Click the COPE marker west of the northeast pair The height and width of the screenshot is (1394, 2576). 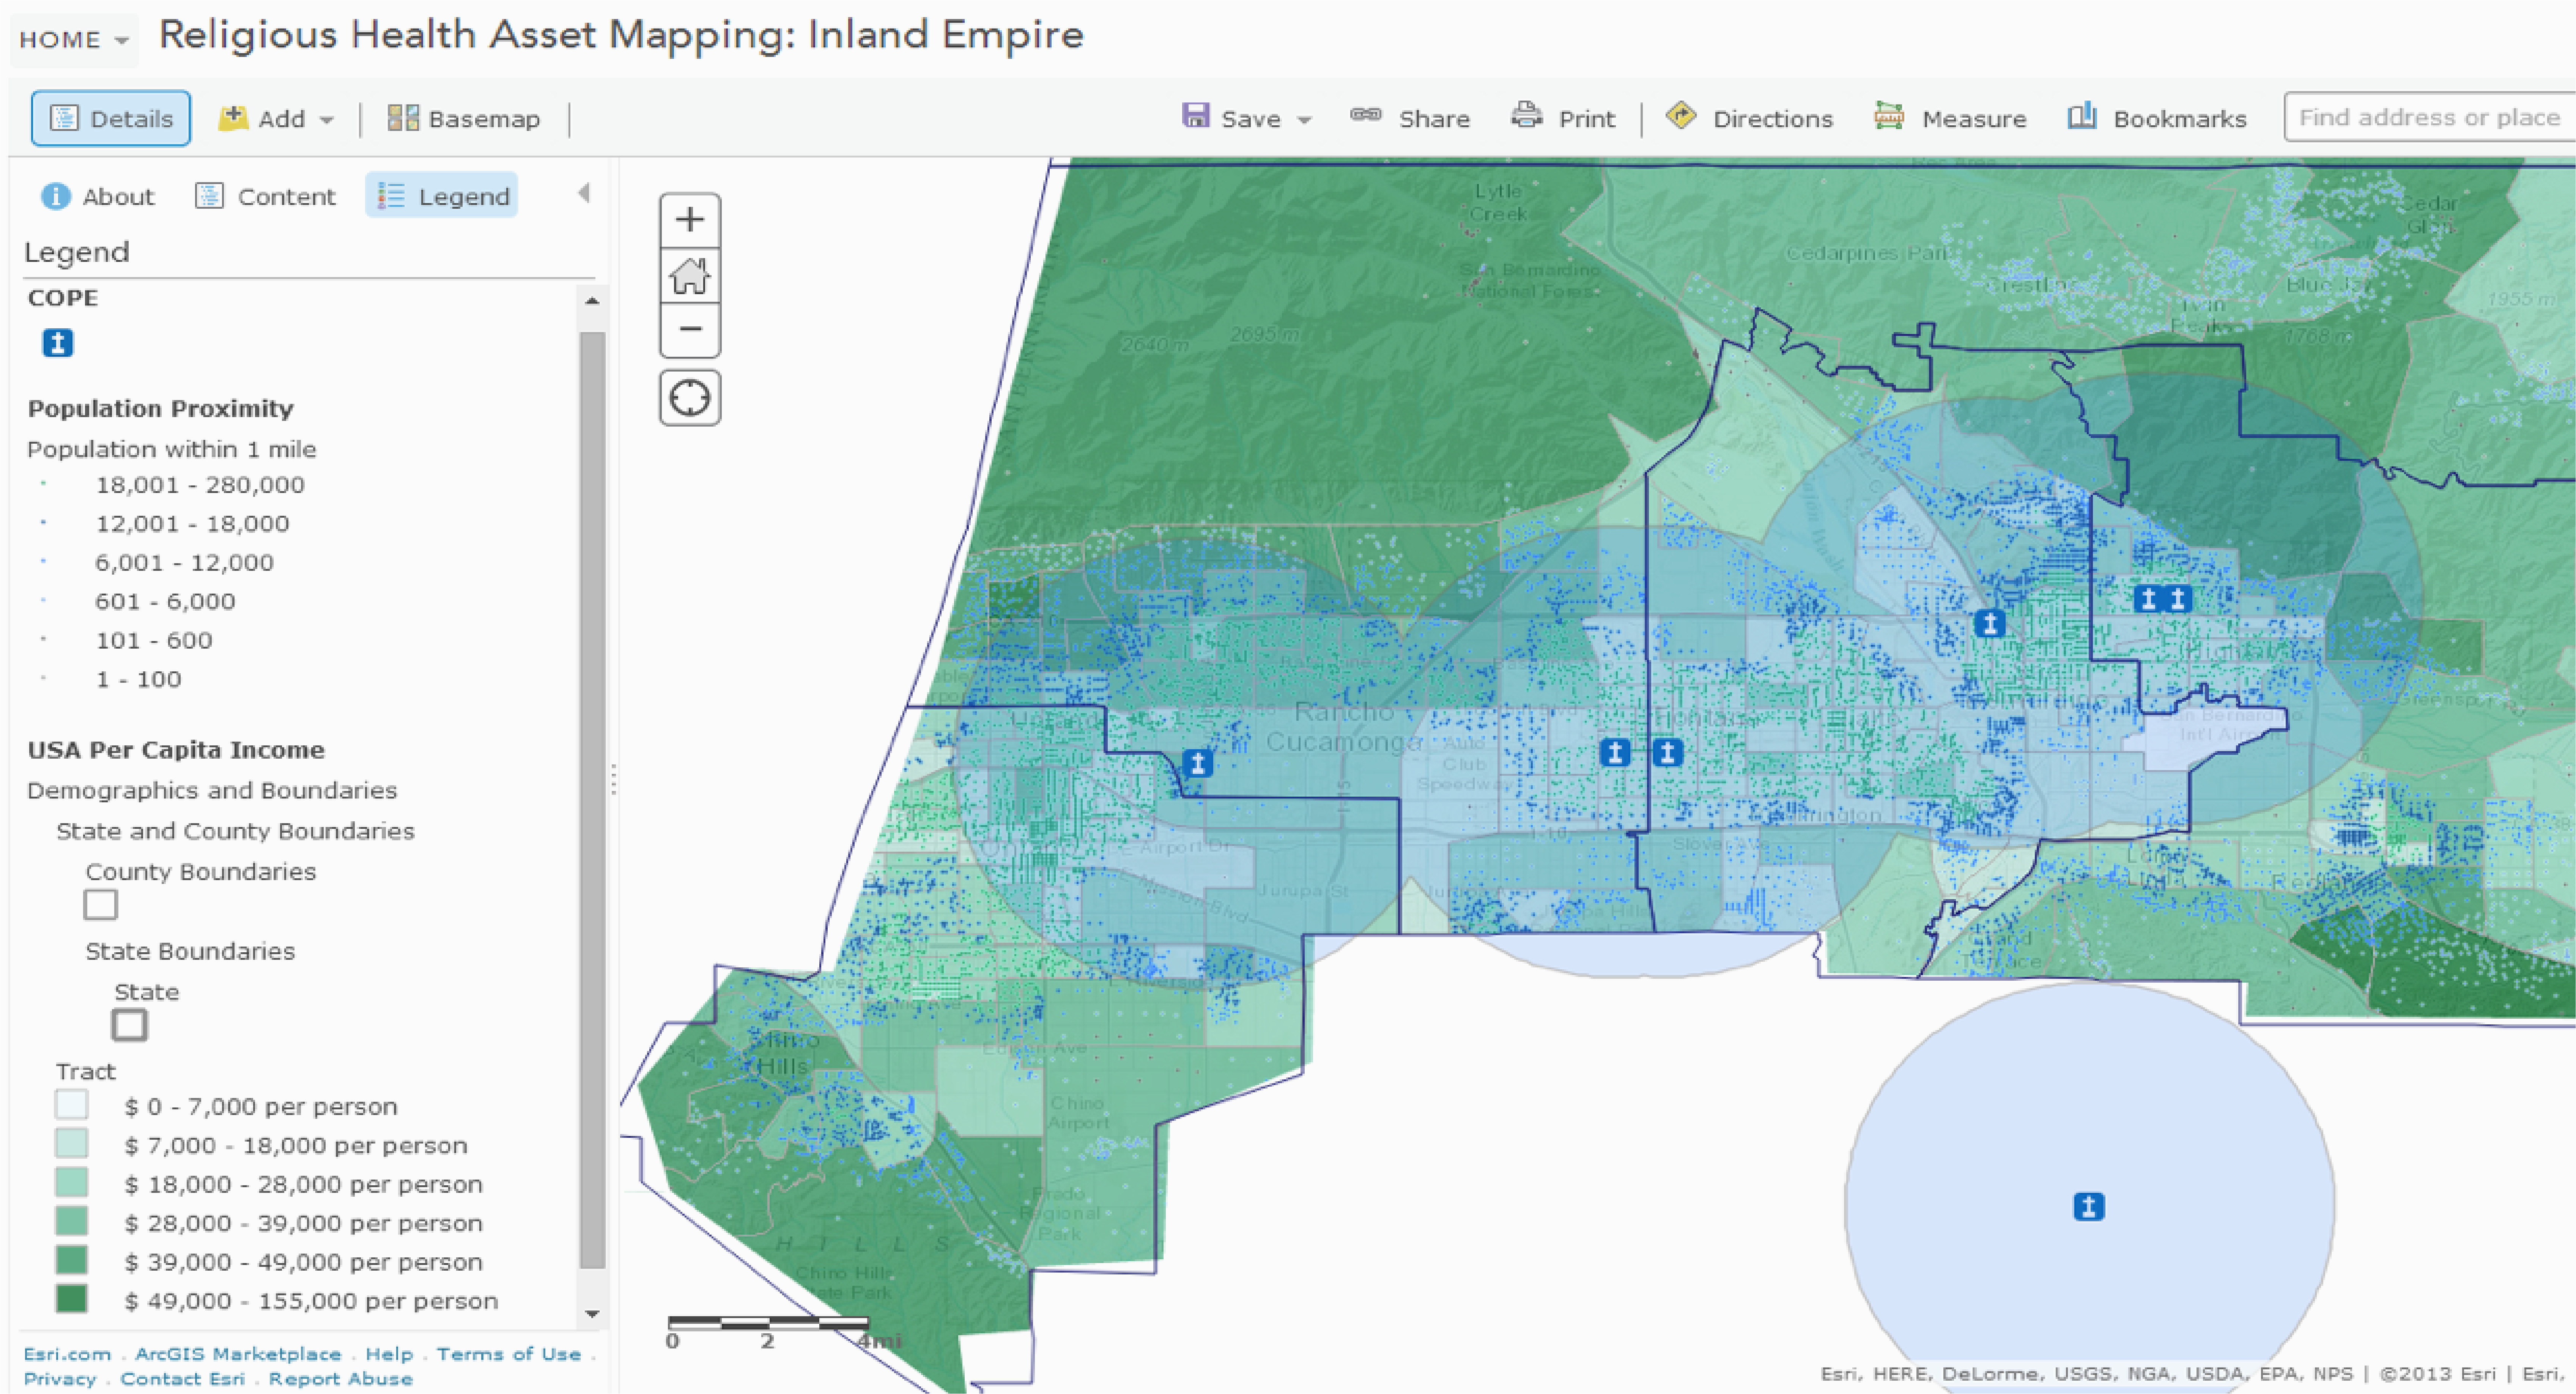click(1990, 624)
